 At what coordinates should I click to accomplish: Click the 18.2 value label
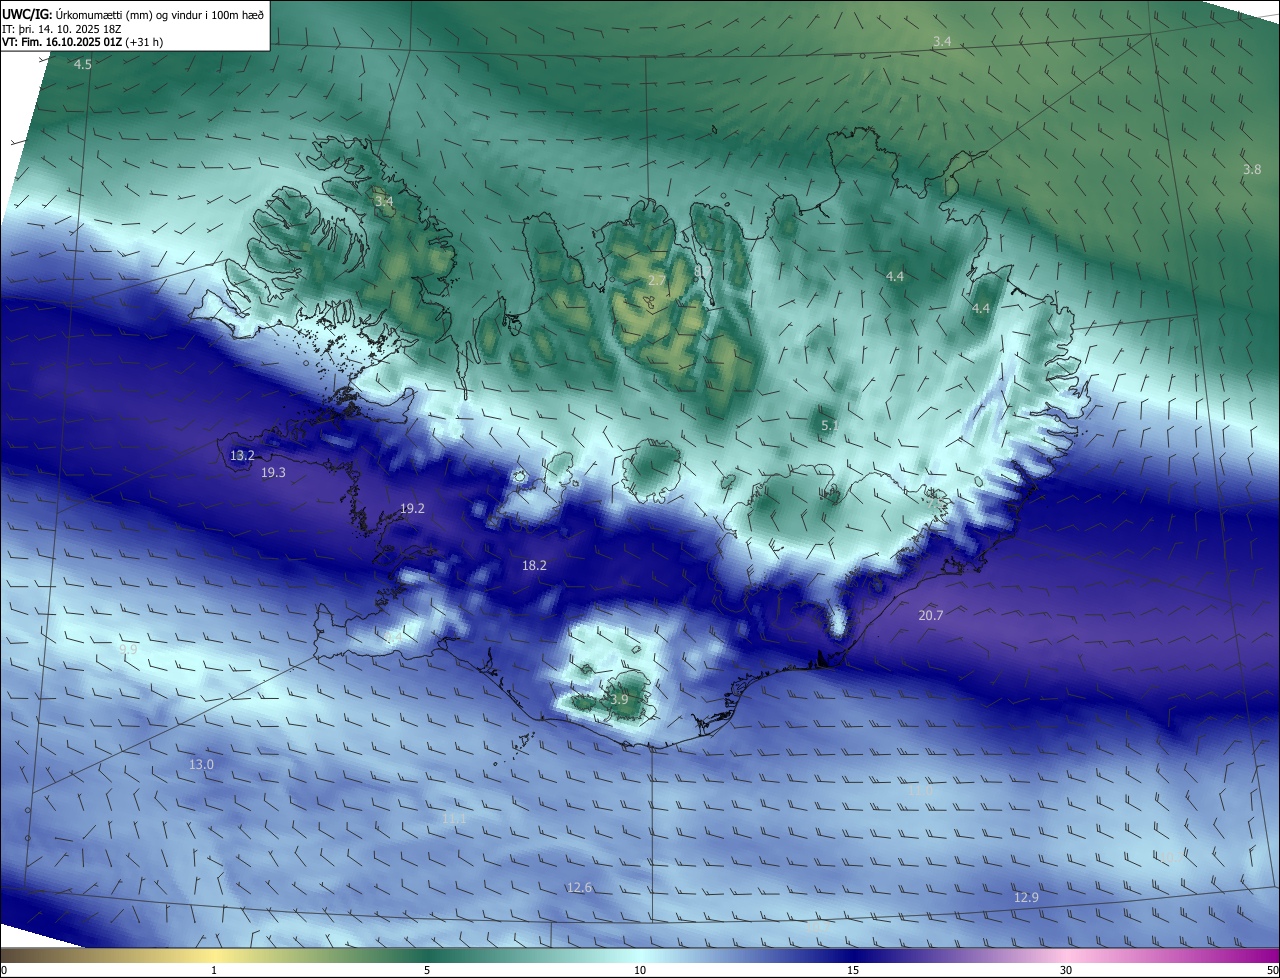(534, 565)
